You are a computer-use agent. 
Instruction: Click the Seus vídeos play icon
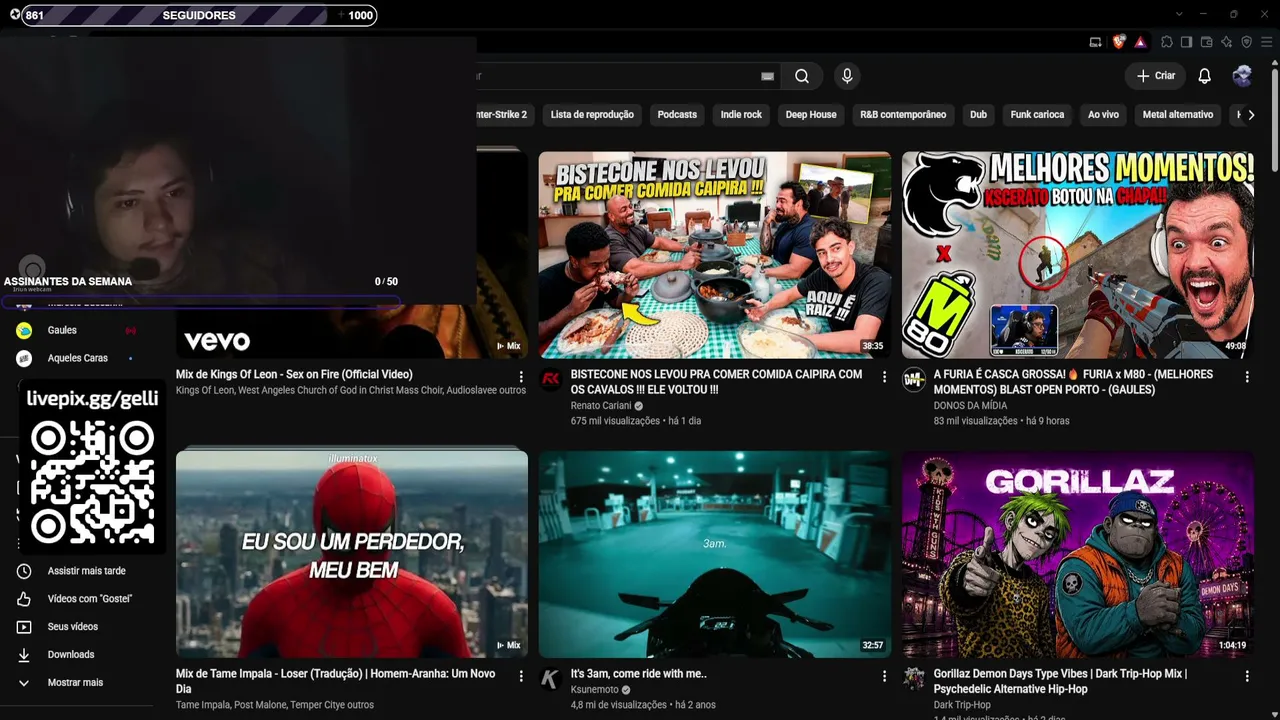(x=24, y=627)
